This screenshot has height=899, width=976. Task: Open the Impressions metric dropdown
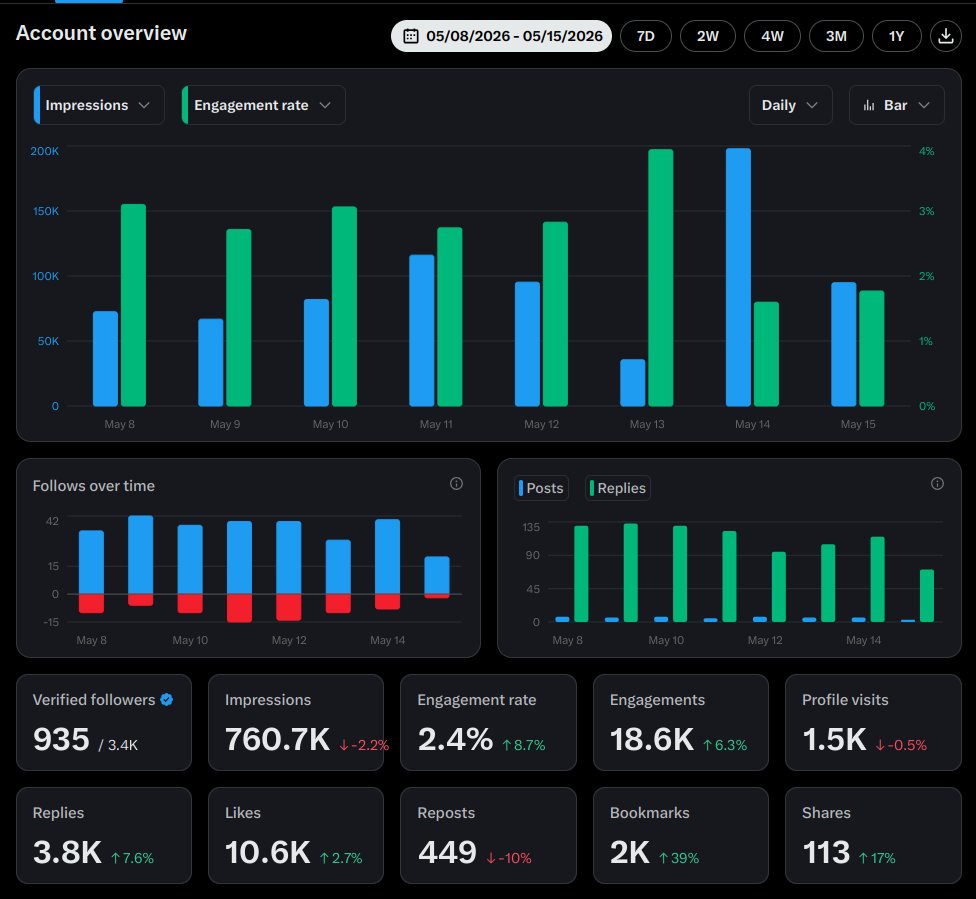coord(99,105)
